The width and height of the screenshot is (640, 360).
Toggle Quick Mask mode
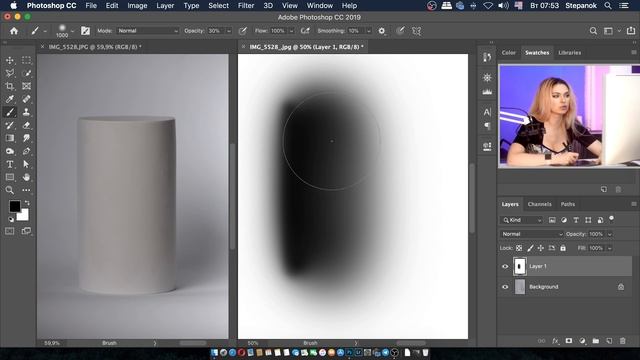[10, 231]
